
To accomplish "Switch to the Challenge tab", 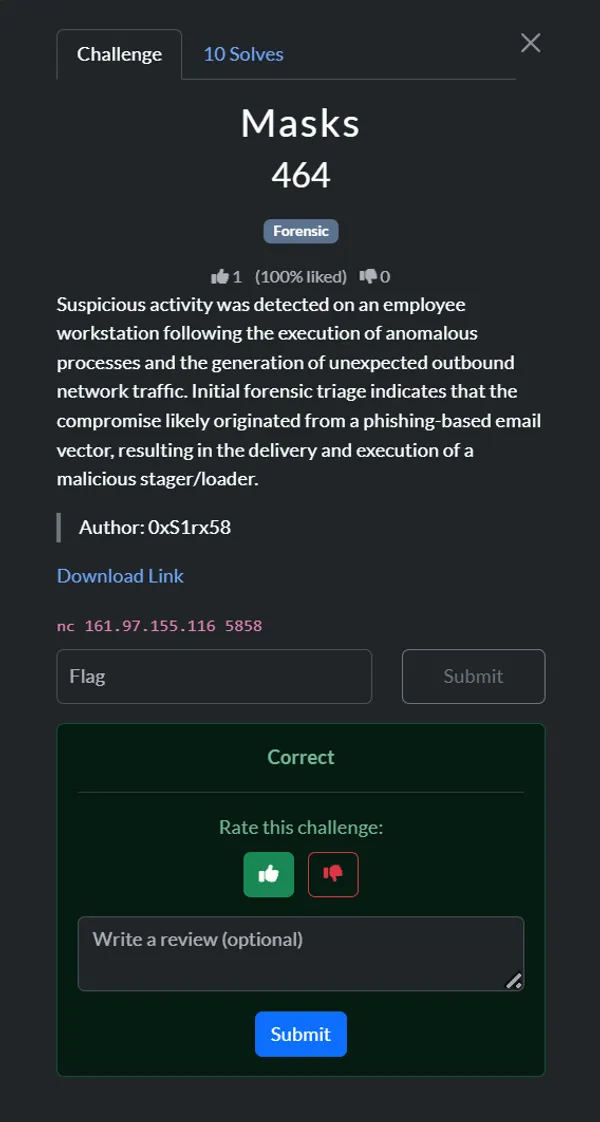I will point(119,54).
